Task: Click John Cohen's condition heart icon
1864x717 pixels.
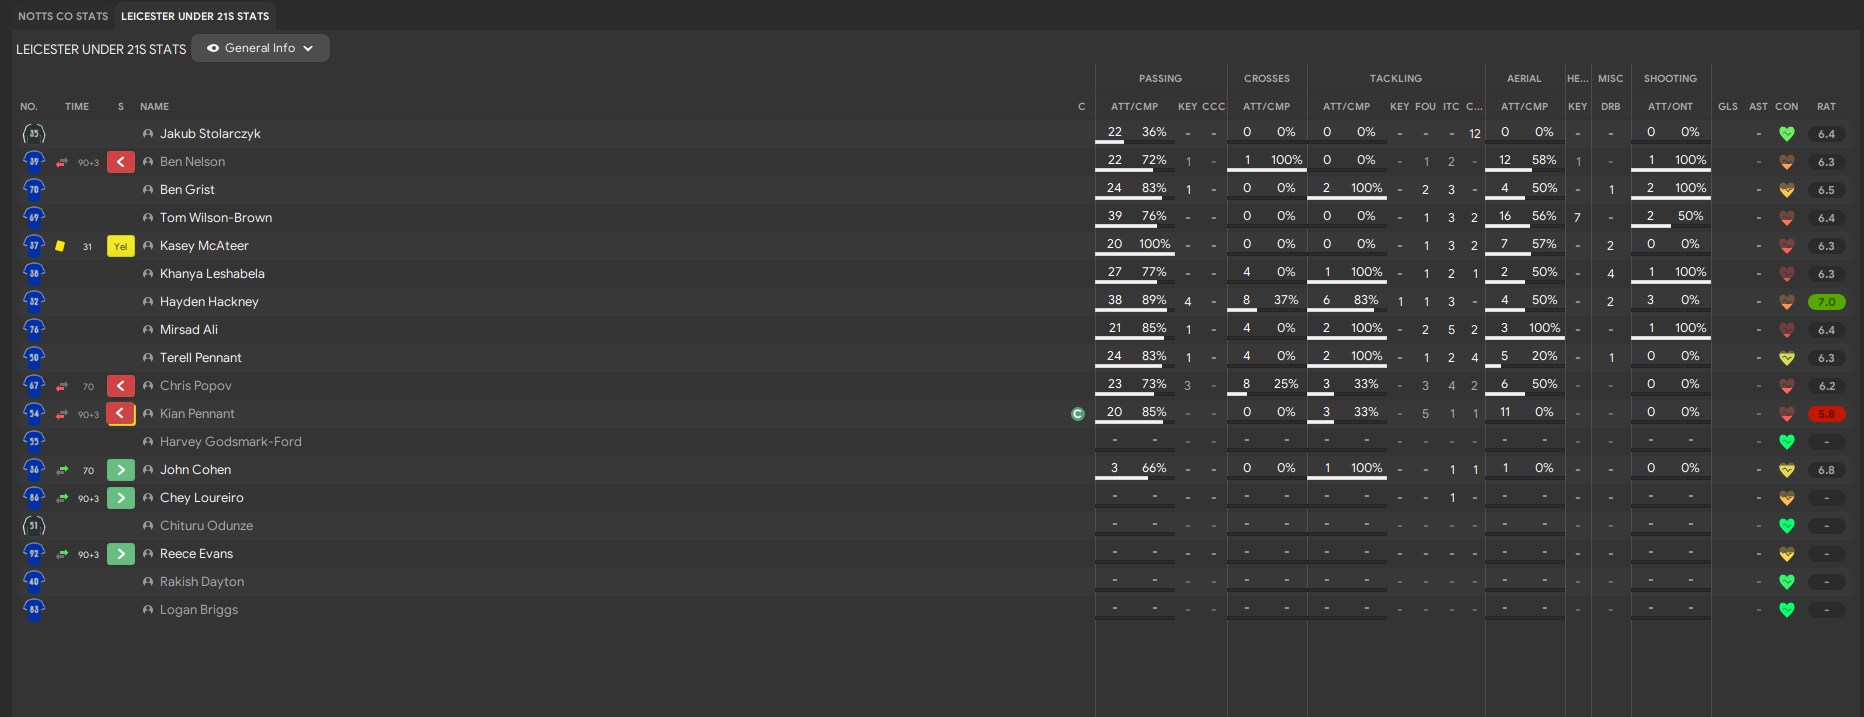Action: [x=1787, y=470]
